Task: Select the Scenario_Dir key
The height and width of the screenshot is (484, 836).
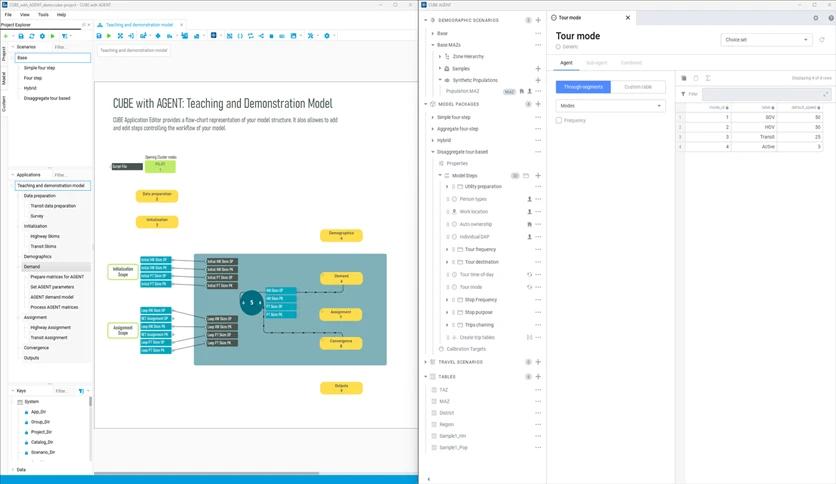Action: 43,452
